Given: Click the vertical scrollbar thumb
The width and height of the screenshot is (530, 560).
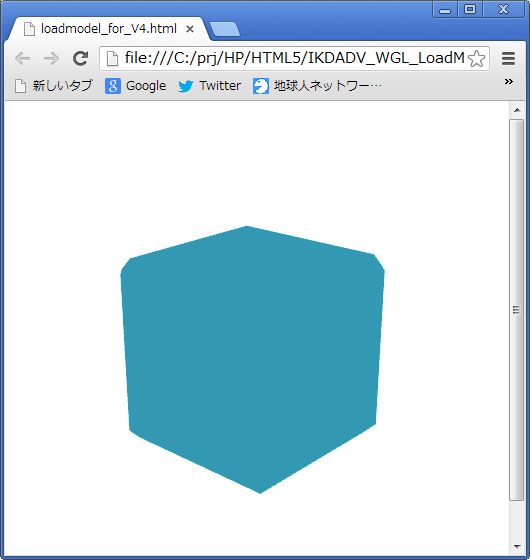Looking at the screenshot, I should 516,310.
